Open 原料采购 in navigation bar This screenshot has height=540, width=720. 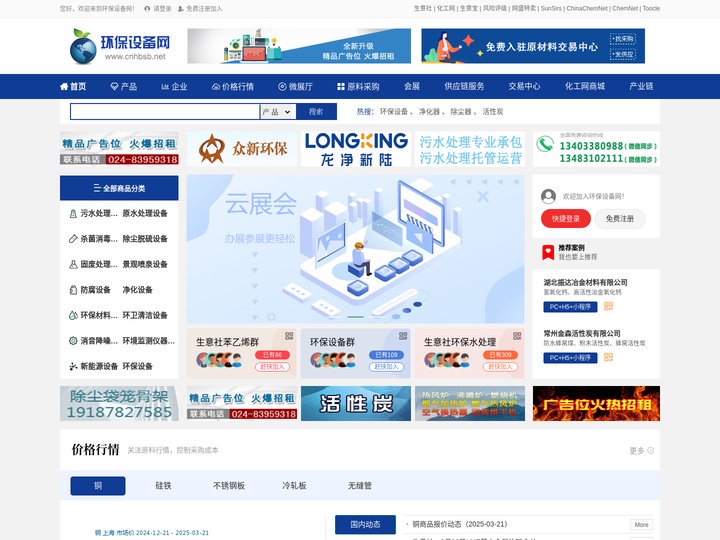(x=358, y=86)
